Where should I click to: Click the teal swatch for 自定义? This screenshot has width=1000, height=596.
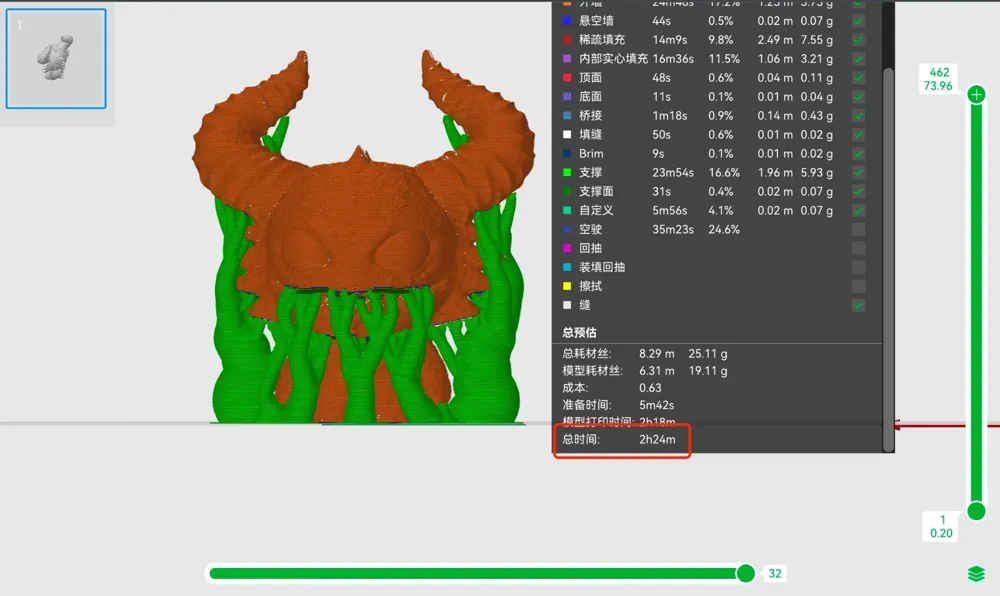pyautogui.click(x=567, y=210)
